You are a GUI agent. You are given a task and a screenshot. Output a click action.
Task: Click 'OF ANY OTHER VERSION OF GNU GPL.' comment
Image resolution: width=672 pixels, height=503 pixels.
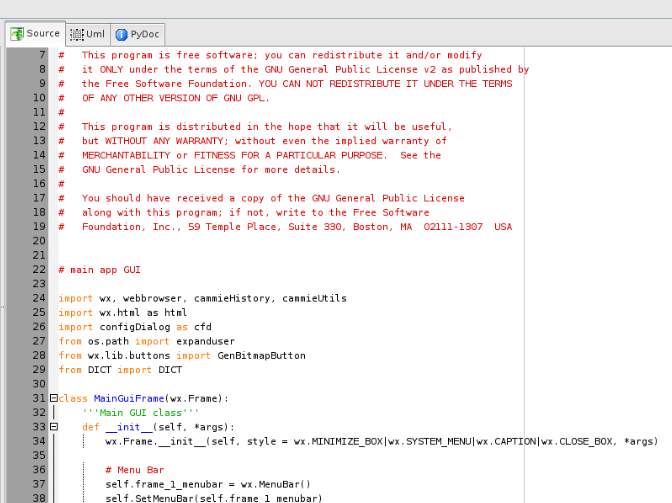tap(176, 98)
